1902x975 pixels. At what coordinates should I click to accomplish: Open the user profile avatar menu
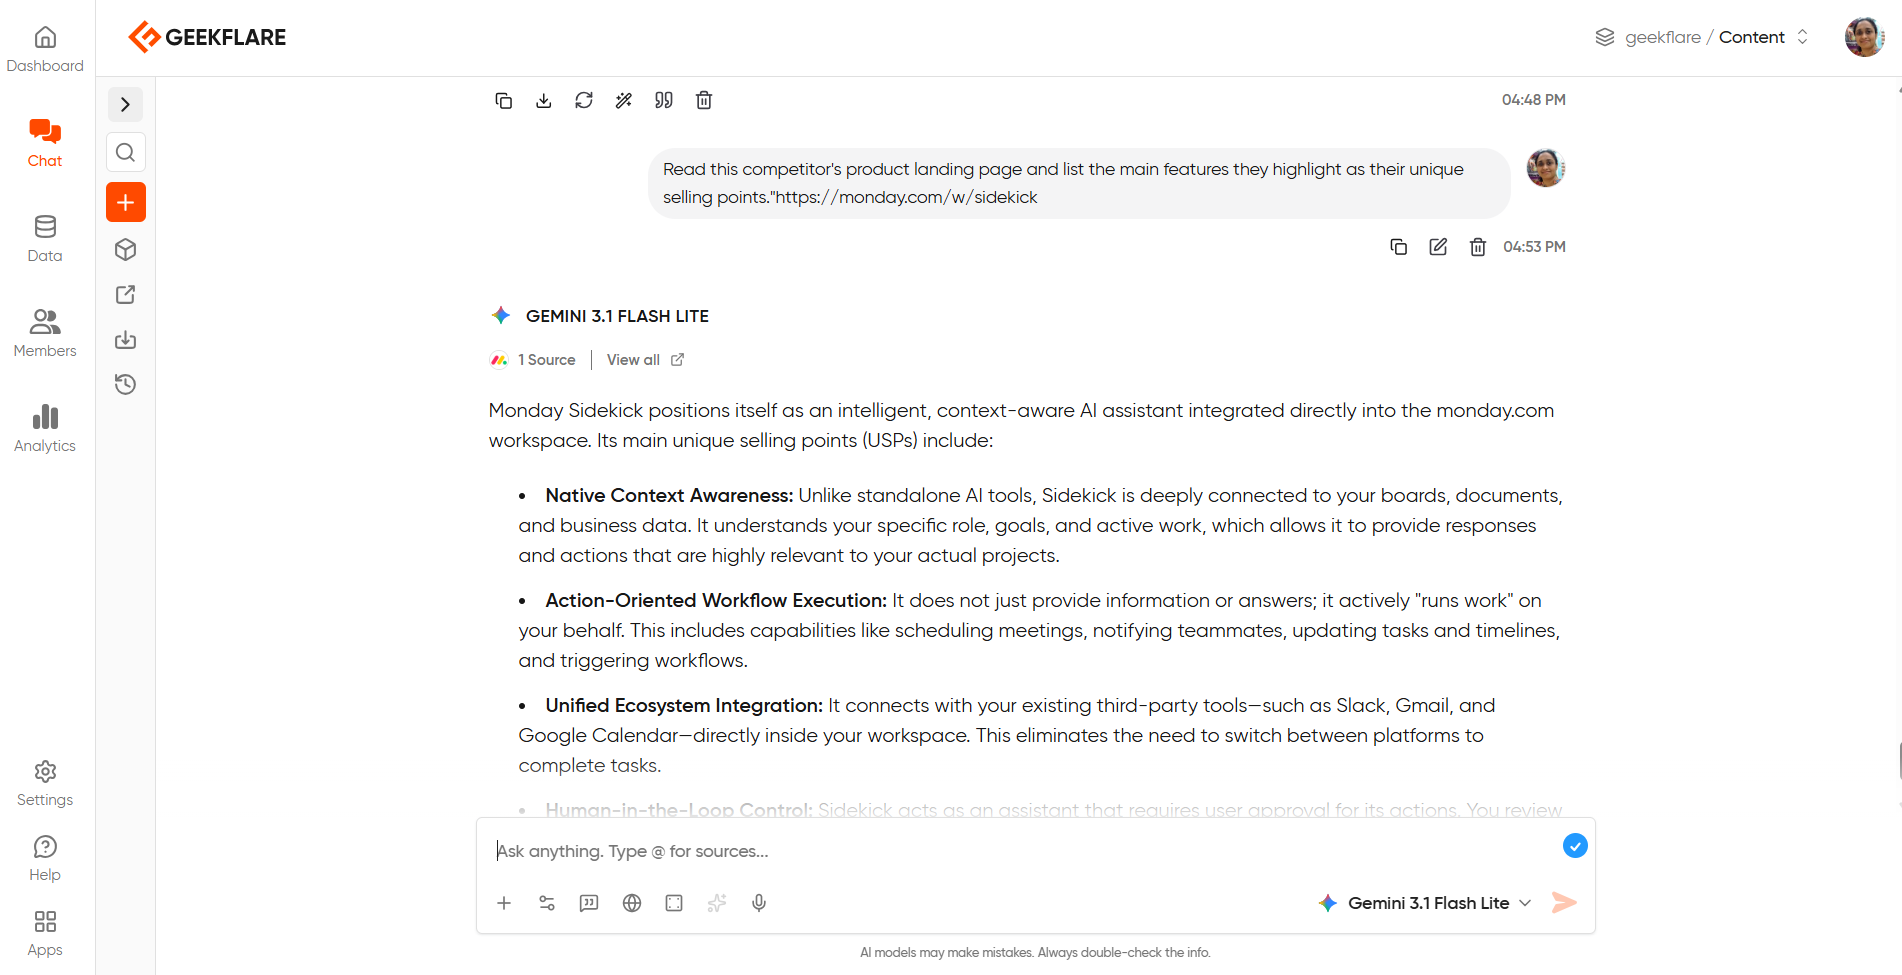point(1864,37)
